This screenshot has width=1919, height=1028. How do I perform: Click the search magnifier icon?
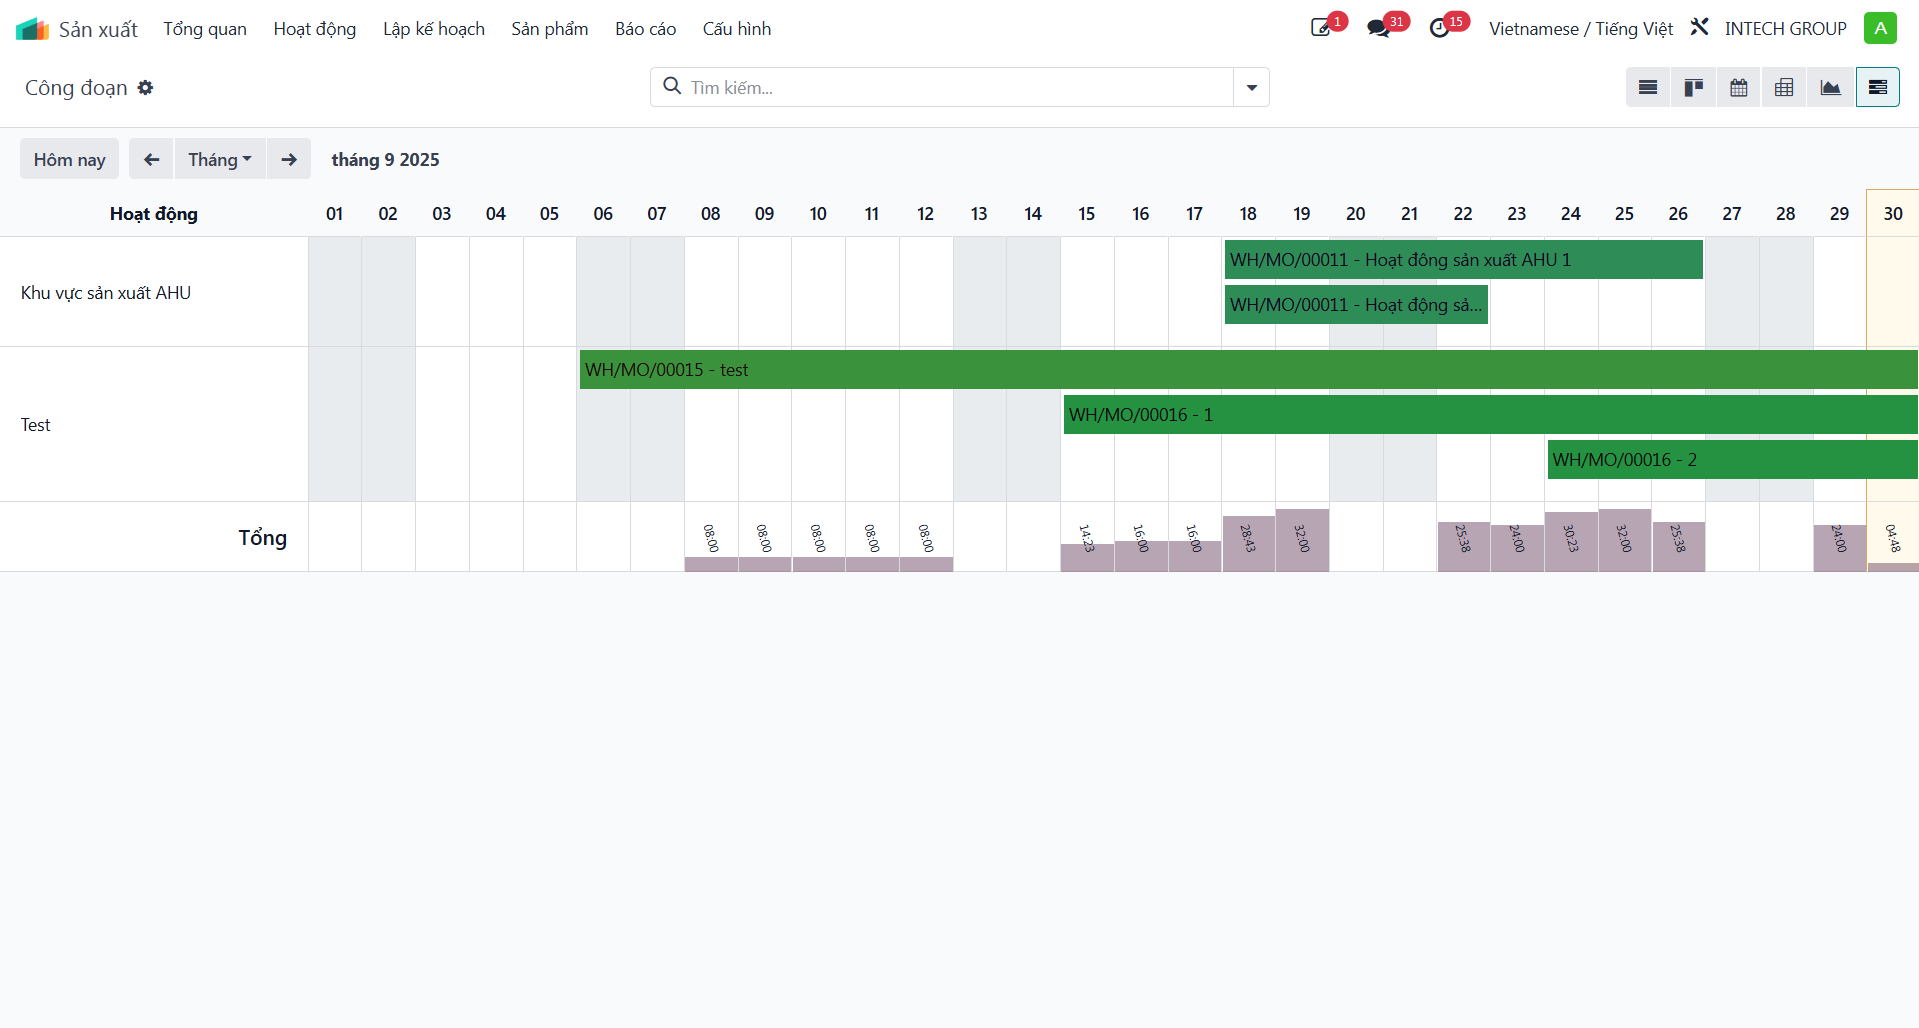tap(672, 86)
